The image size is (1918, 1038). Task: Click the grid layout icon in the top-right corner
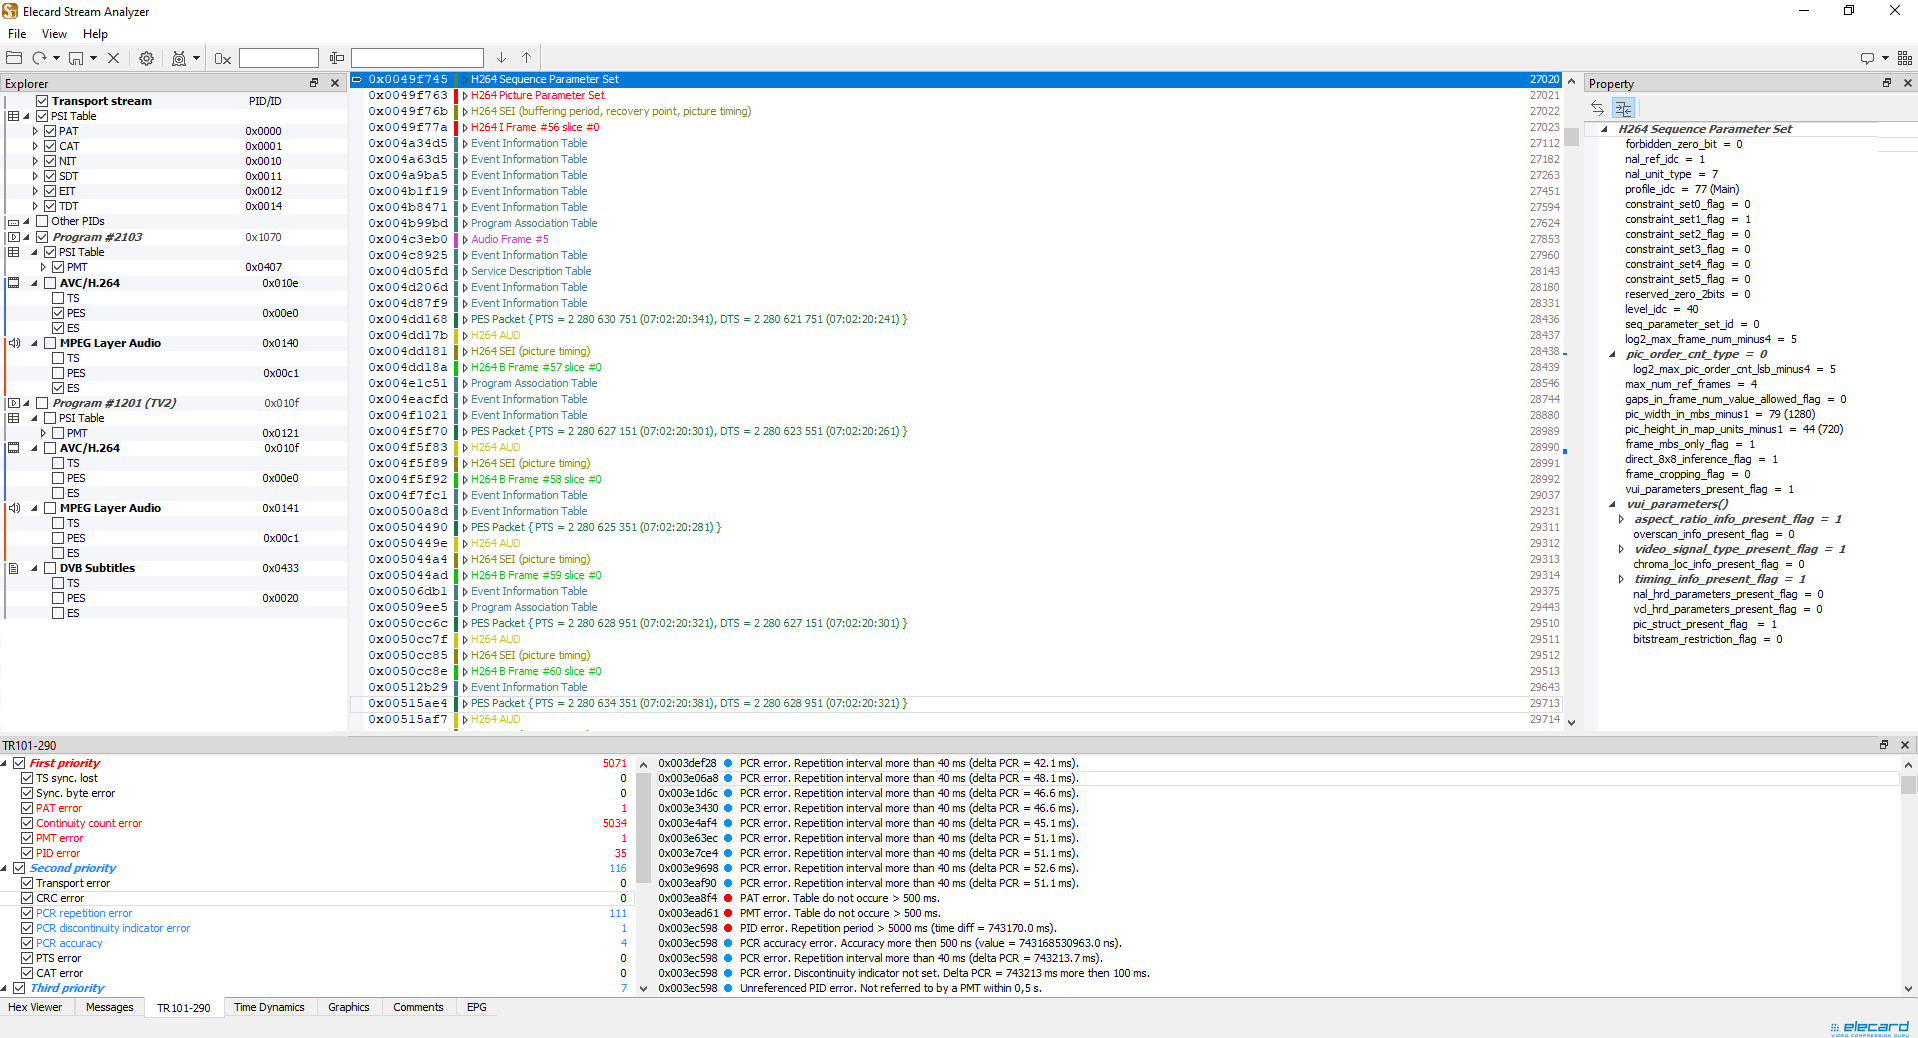[1903, 57]
